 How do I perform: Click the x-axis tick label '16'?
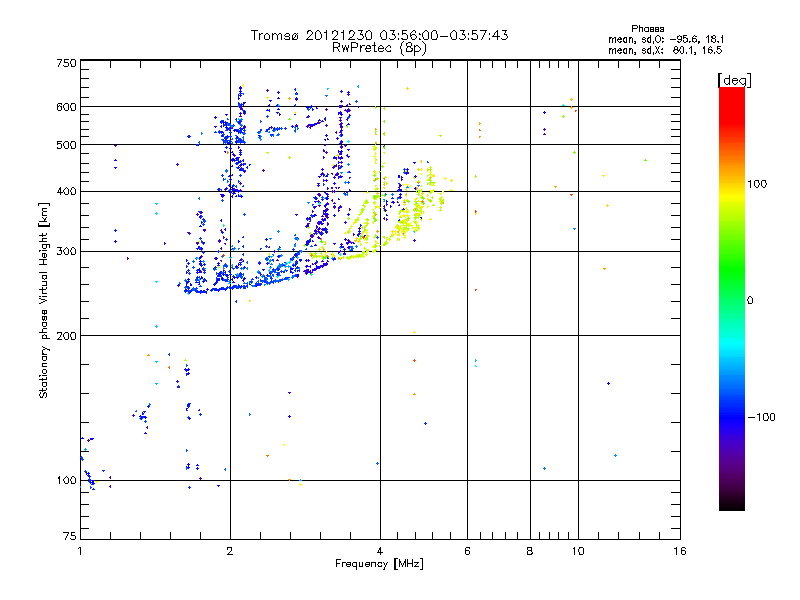680,551
